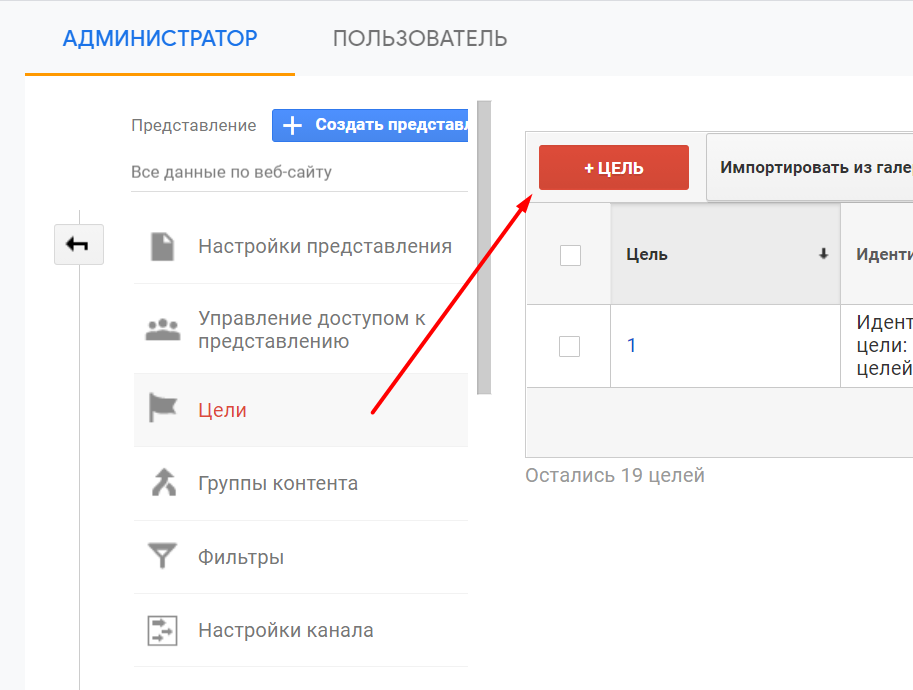The height and width of the screenshot is (690, 913).
Task: Click the funnel icon for Фильтры
Action: tap(162, 555)
